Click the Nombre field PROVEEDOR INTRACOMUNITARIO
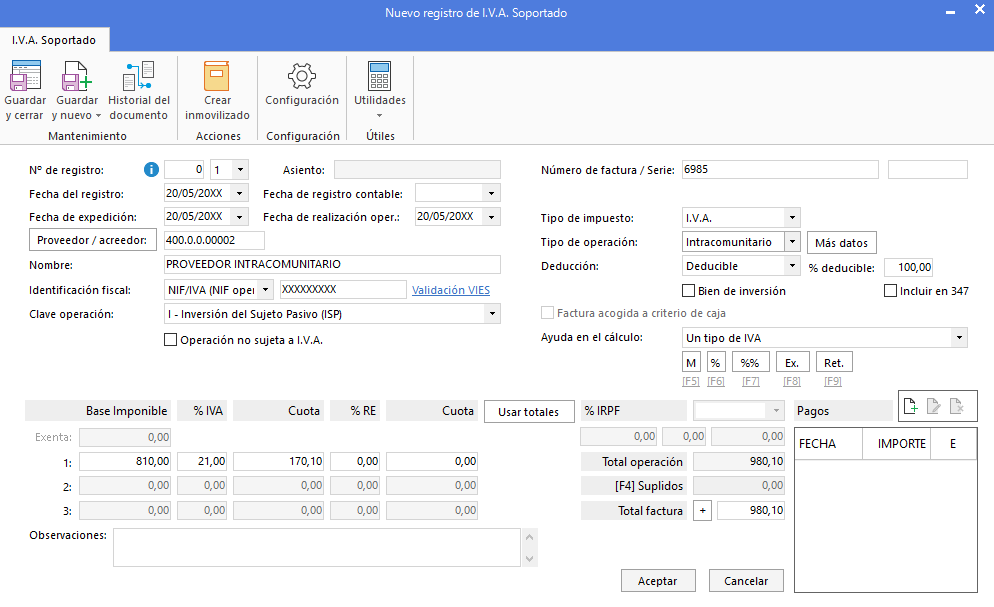 332,264
